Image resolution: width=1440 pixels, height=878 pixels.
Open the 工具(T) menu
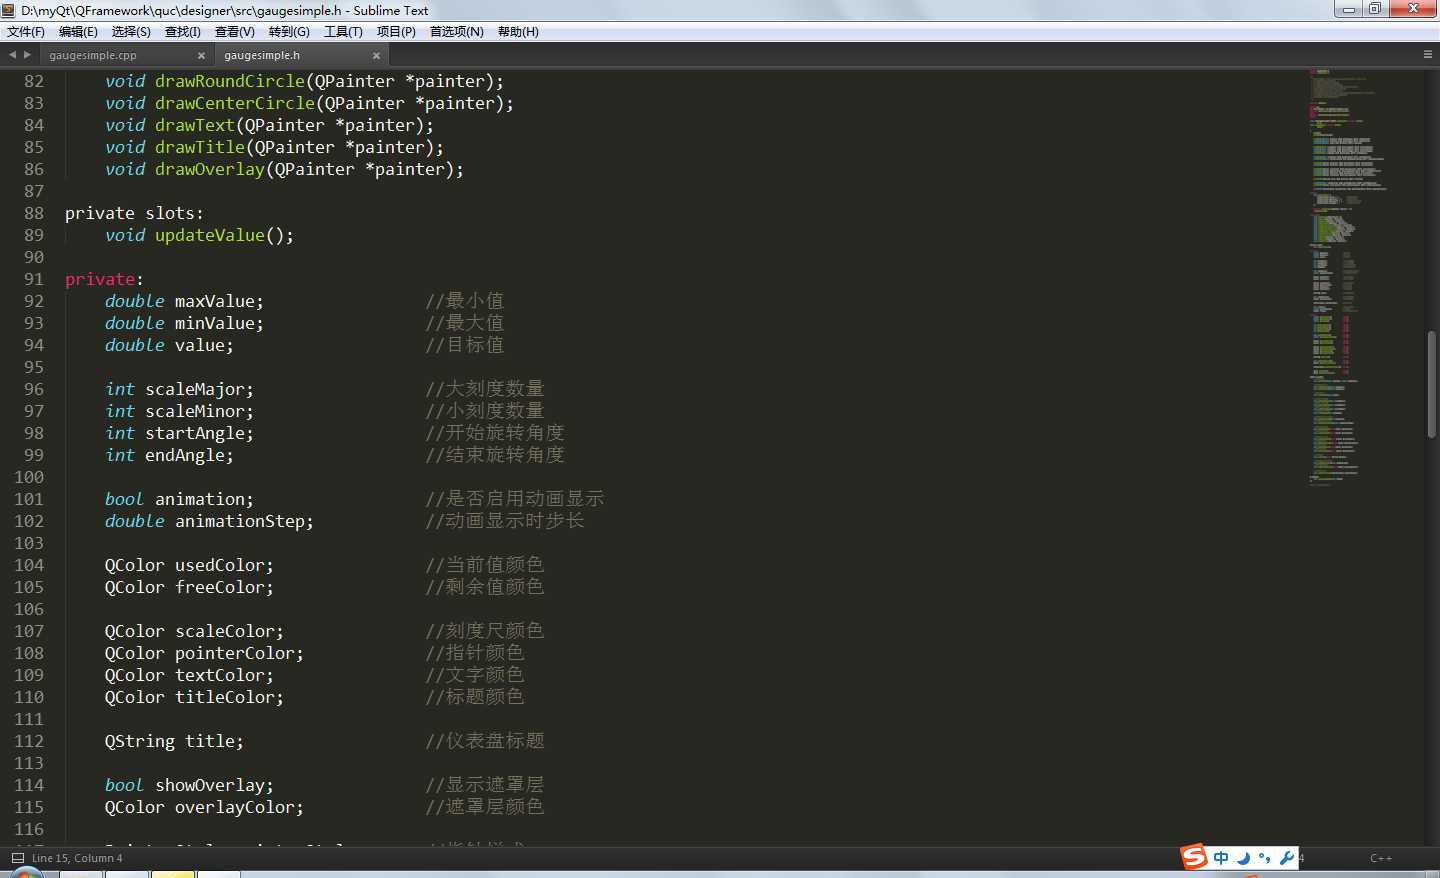tap(343, 32)
